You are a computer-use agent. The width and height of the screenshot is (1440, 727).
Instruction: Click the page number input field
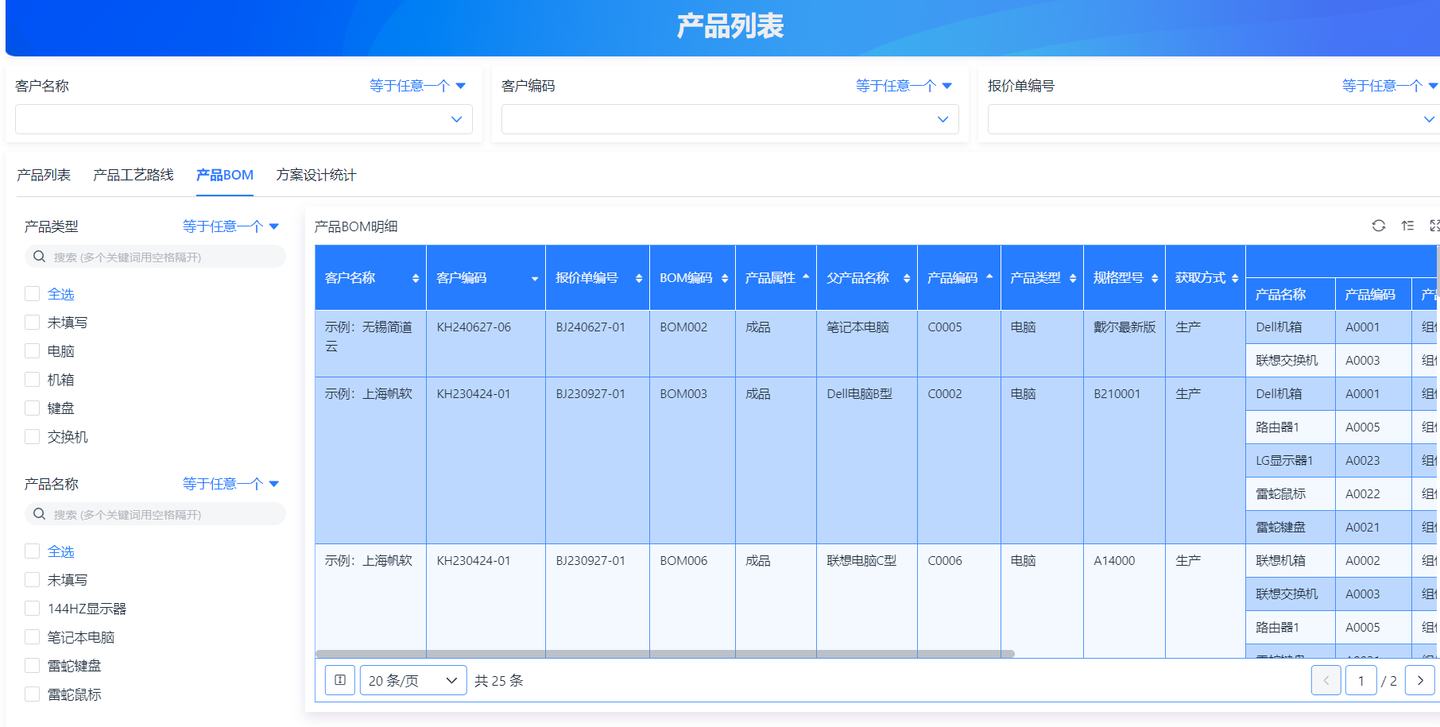point(1361,680)
